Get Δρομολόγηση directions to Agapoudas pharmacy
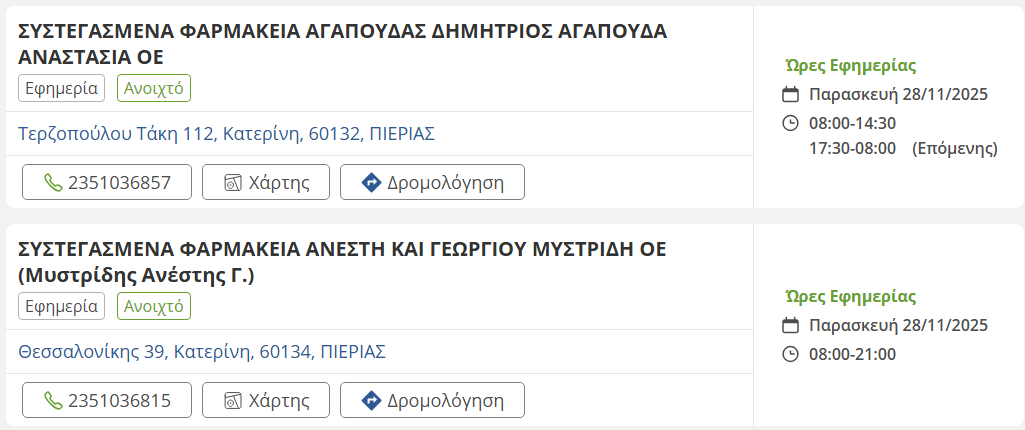 (432, 183)
